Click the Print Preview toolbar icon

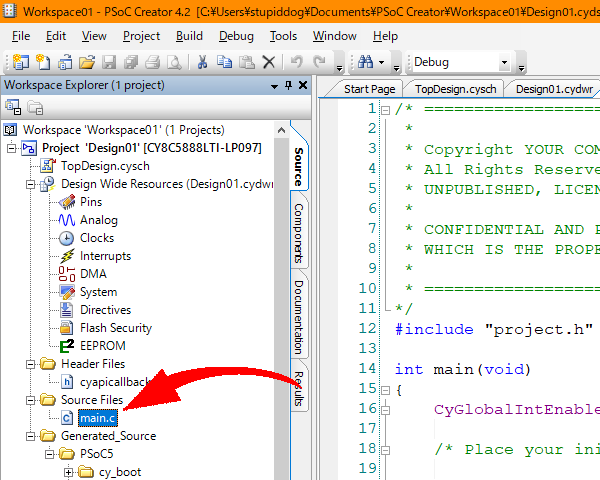point(174,62)
